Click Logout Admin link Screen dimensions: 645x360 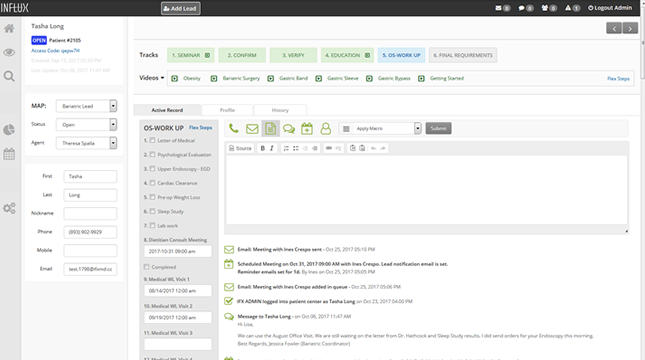click(610, 8)
